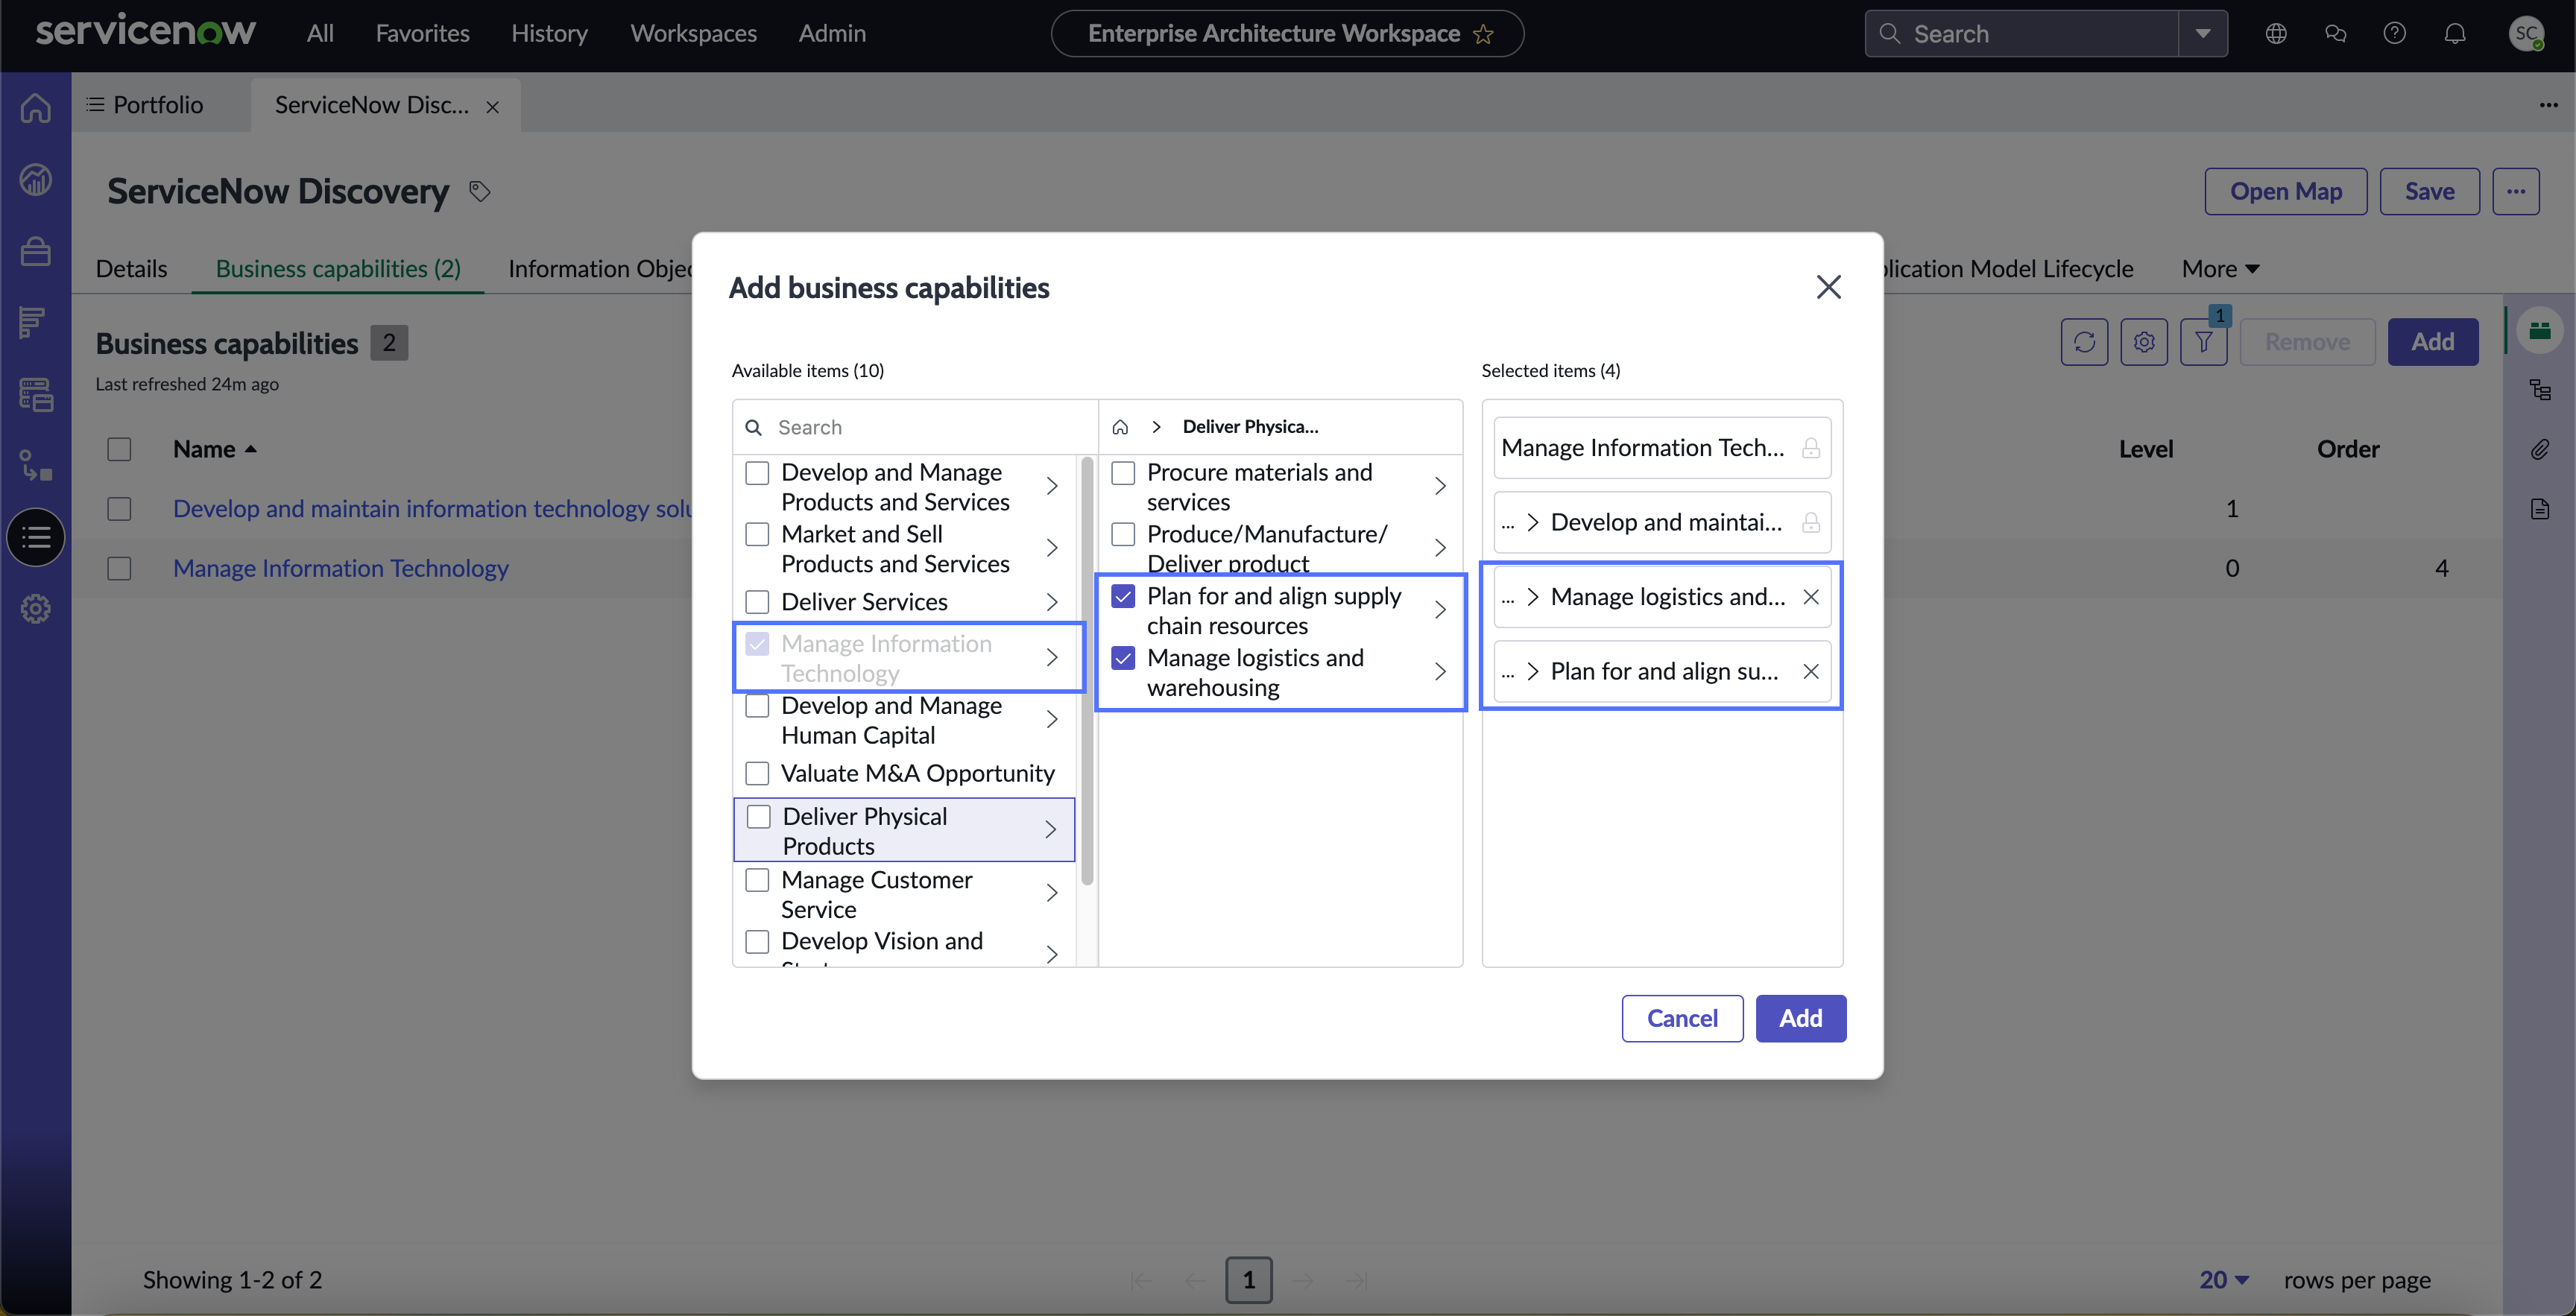Viewport: 2576px width, 1316px height.
Task: Open the More tabs dropdown
Action: click(2220, 269)
